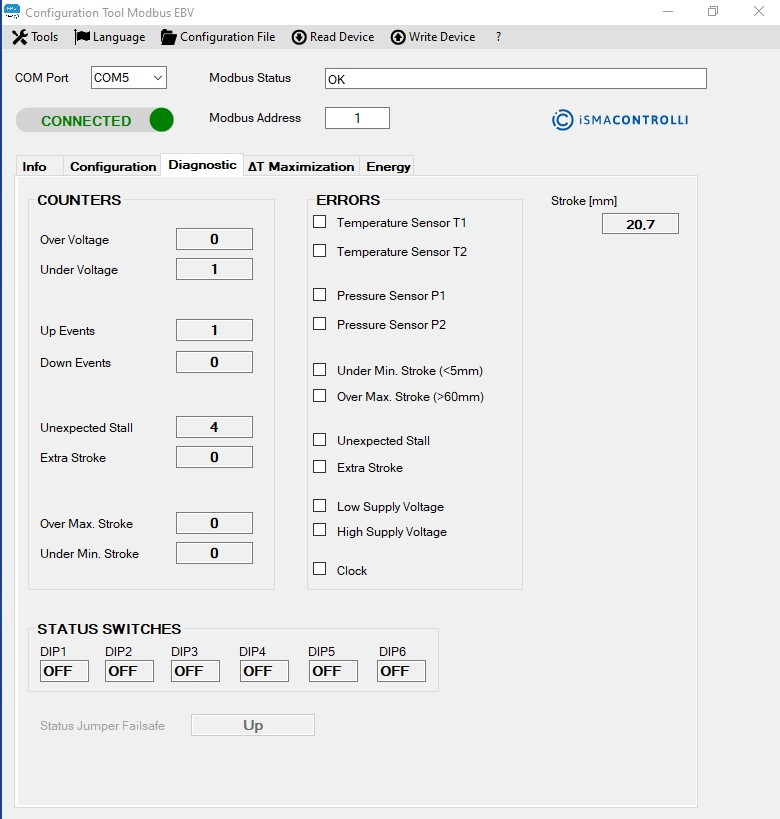Open the Tools menu wrench icon
The height and width of the screenshot is (819, 780).
(x=19, y=37)
